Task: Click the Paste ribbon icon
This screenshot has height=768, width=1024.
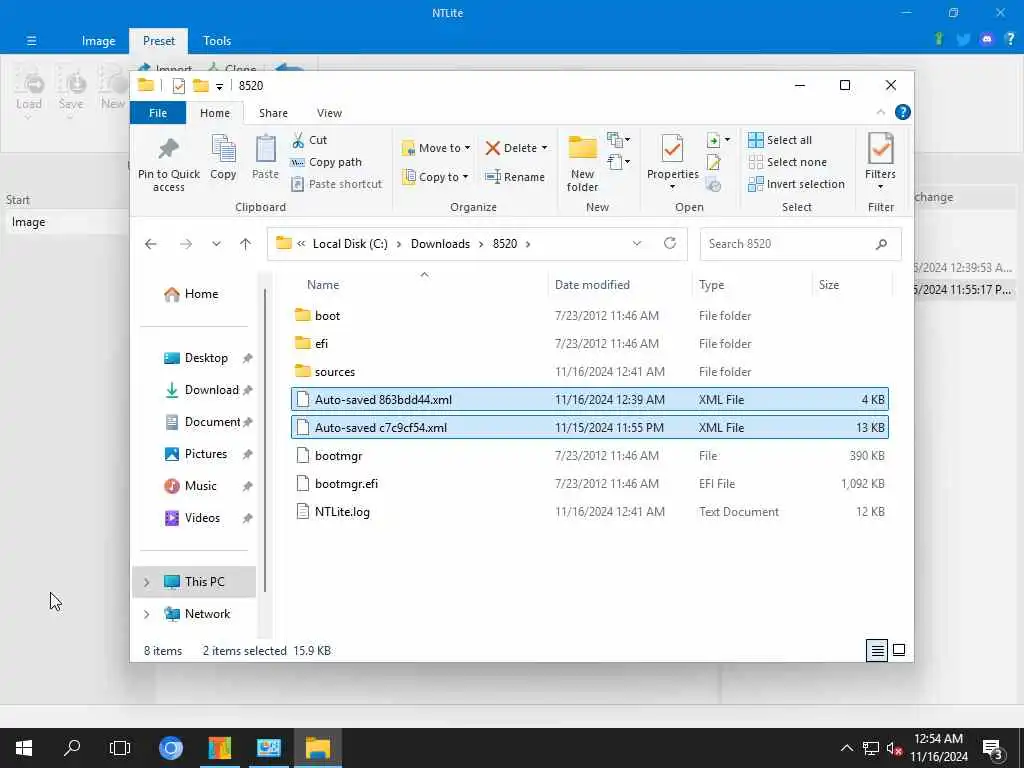Action: pyautogui.click(x=265, y=149)
